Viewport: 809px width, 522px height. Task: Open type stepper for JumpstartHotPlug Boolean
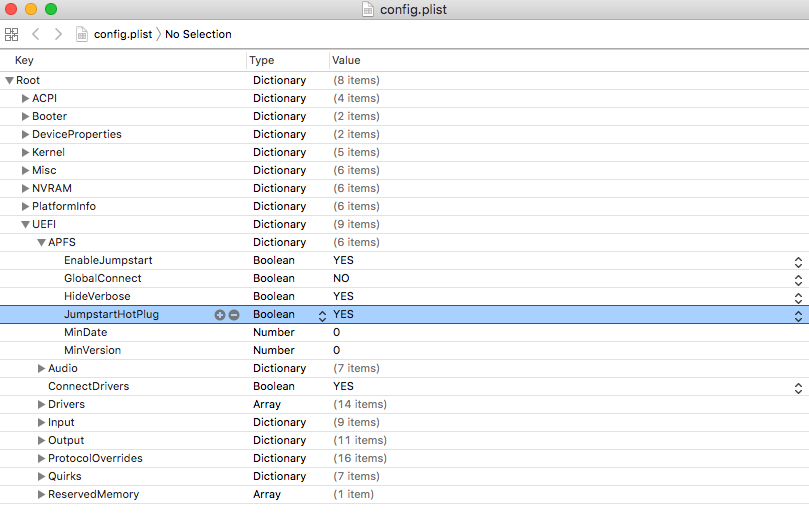click(322, 316)
